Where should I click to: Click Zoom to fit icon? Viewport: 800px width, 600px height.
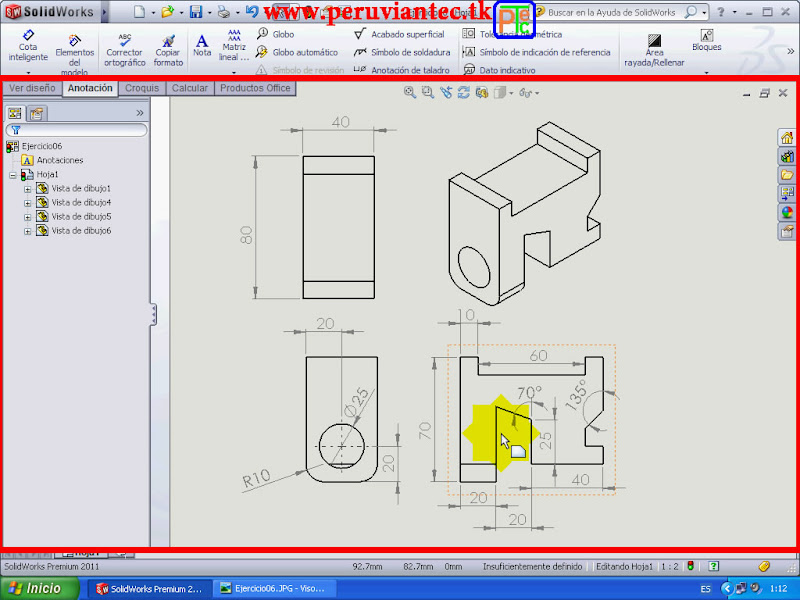point(410,92)
